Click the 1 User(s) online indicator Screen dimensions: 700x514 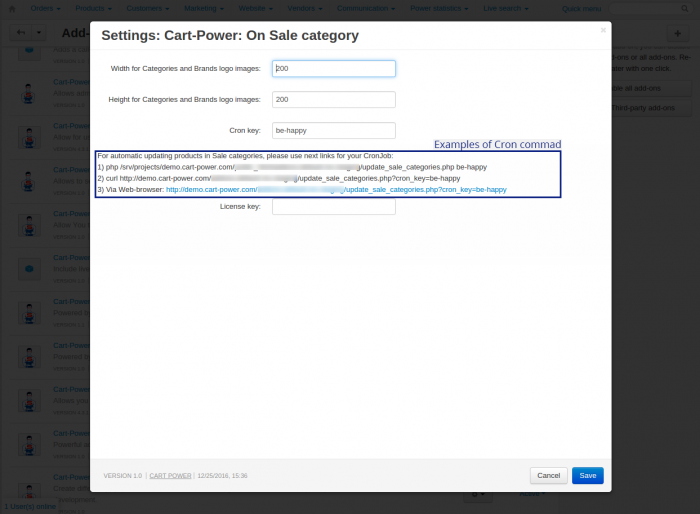(x=30, y=506)
